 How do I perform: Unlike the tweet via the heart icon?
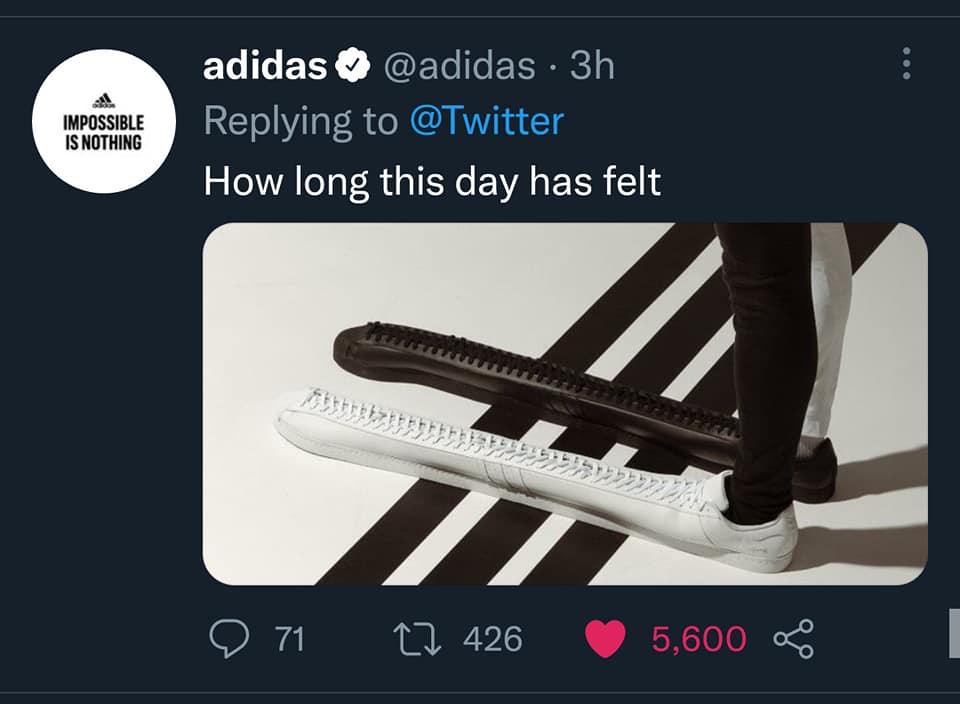[605, 638]
